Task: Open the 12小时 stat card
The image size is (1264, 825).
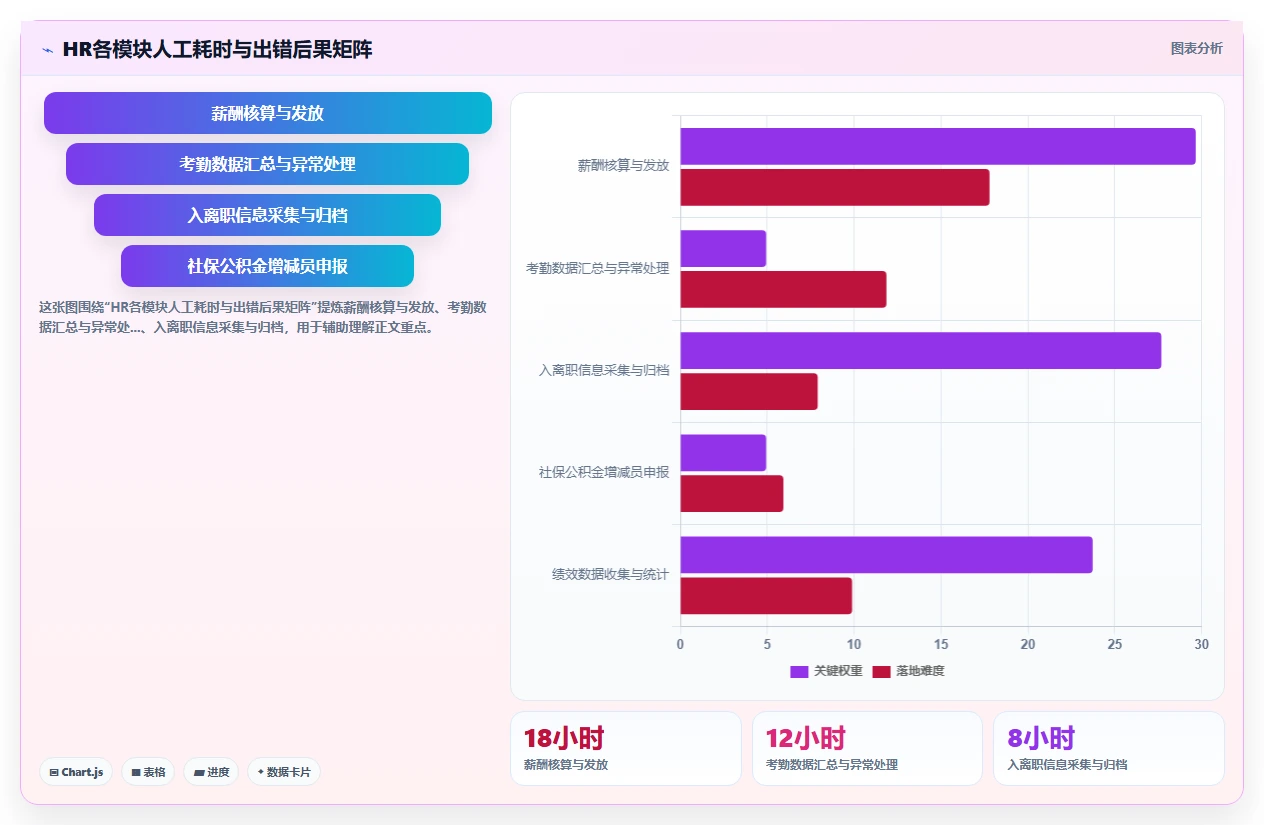Action: point(867,748)
